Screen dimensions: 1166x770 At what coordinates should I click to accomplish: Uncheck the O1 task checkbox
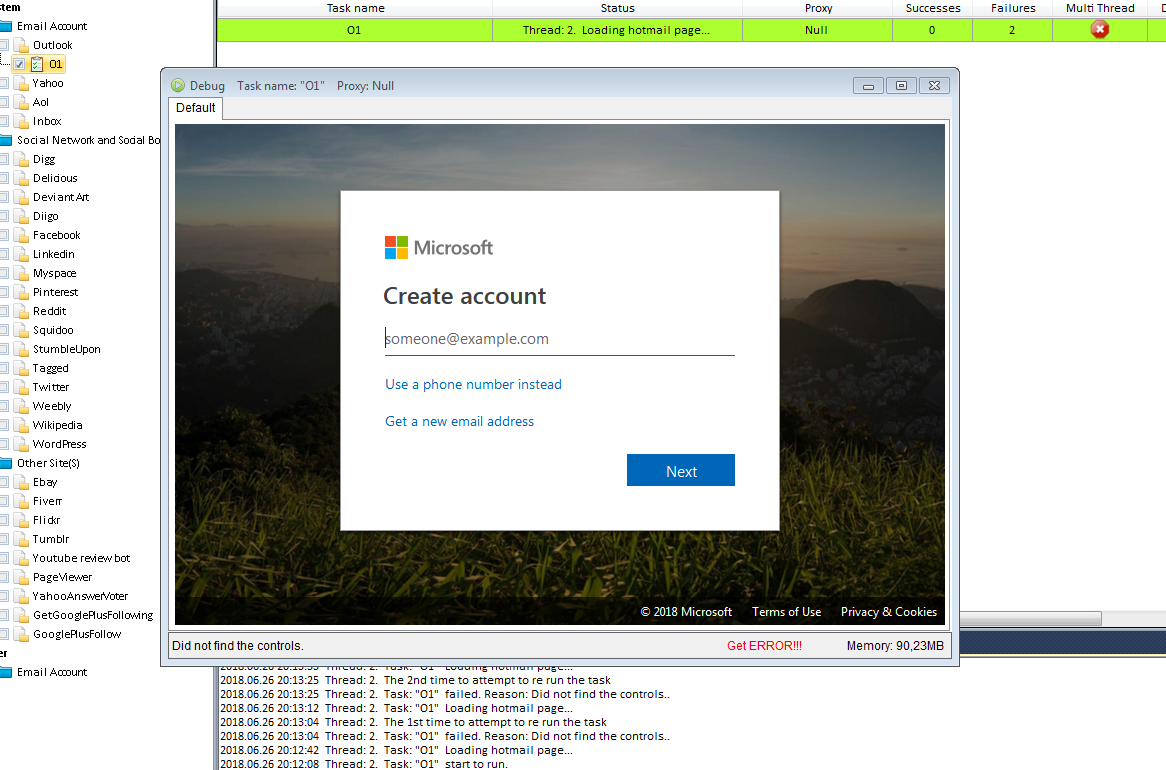coord(19,64)
